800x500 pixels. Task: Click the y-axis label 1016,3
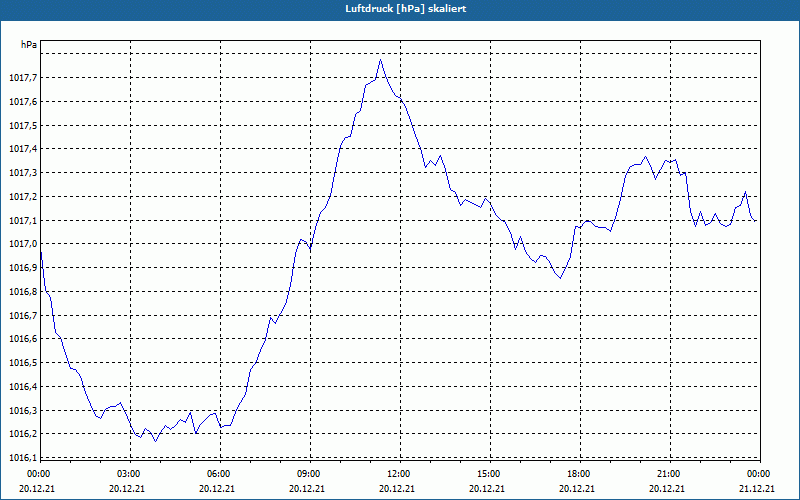pos(23,411)
